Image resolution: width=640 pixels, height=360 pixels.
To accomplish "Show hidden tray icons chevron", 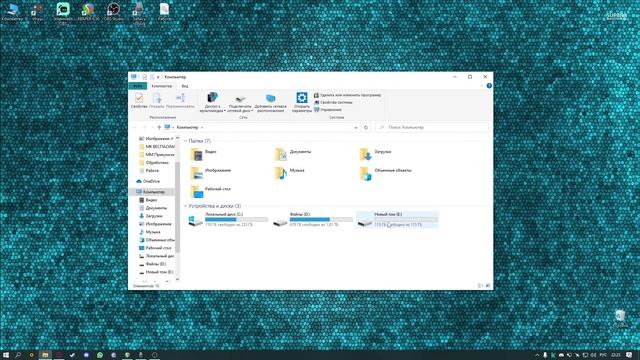I will 537,355.
